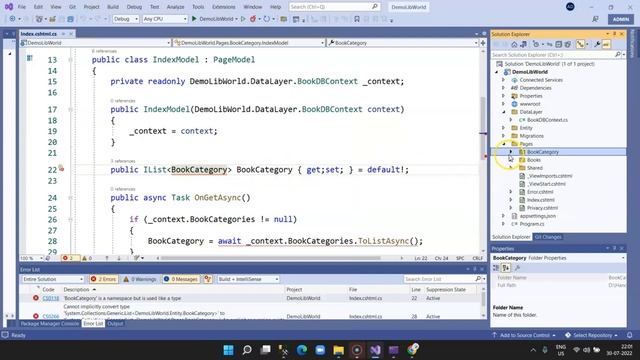The width and height of the screenshot is (640, 360).
Task: Click Start Without Debugging outline arrow
Action: 243,19
